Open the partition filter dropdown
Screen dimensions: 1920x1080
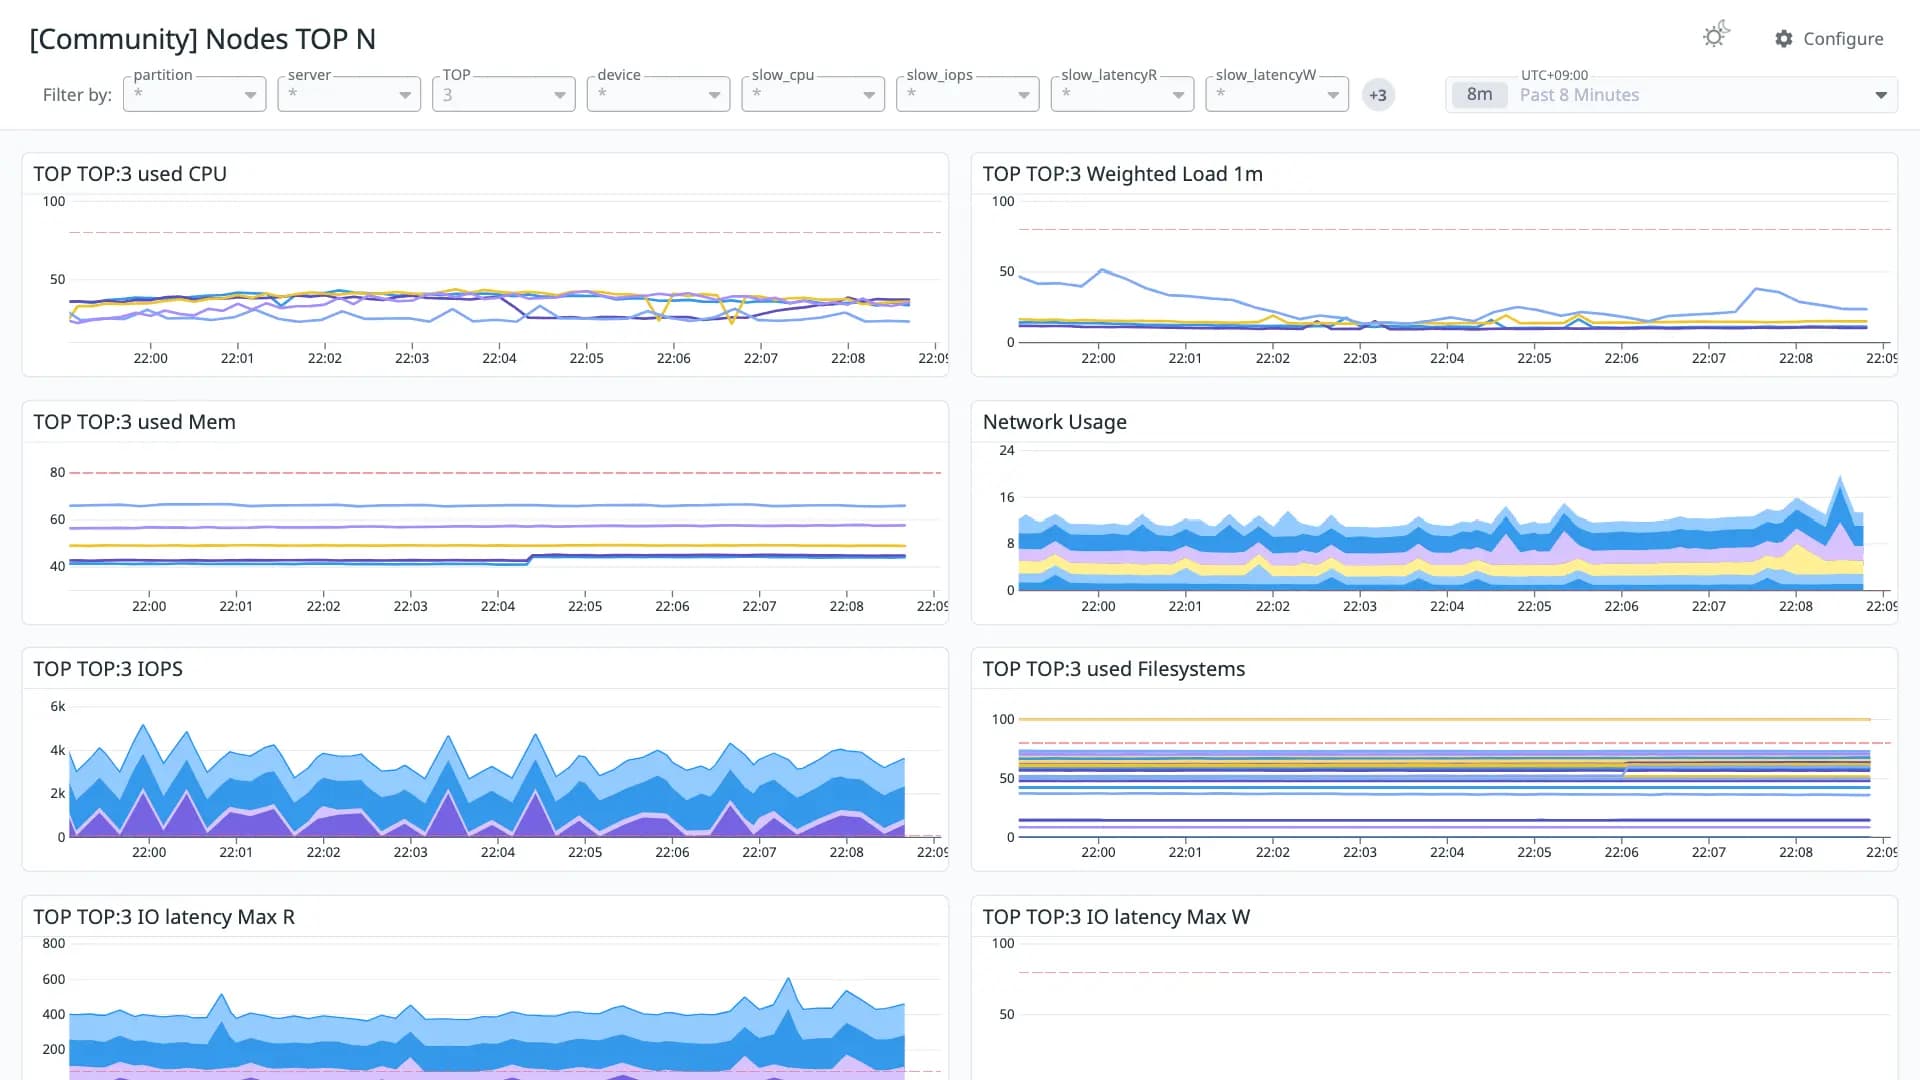tap(194, 94)
